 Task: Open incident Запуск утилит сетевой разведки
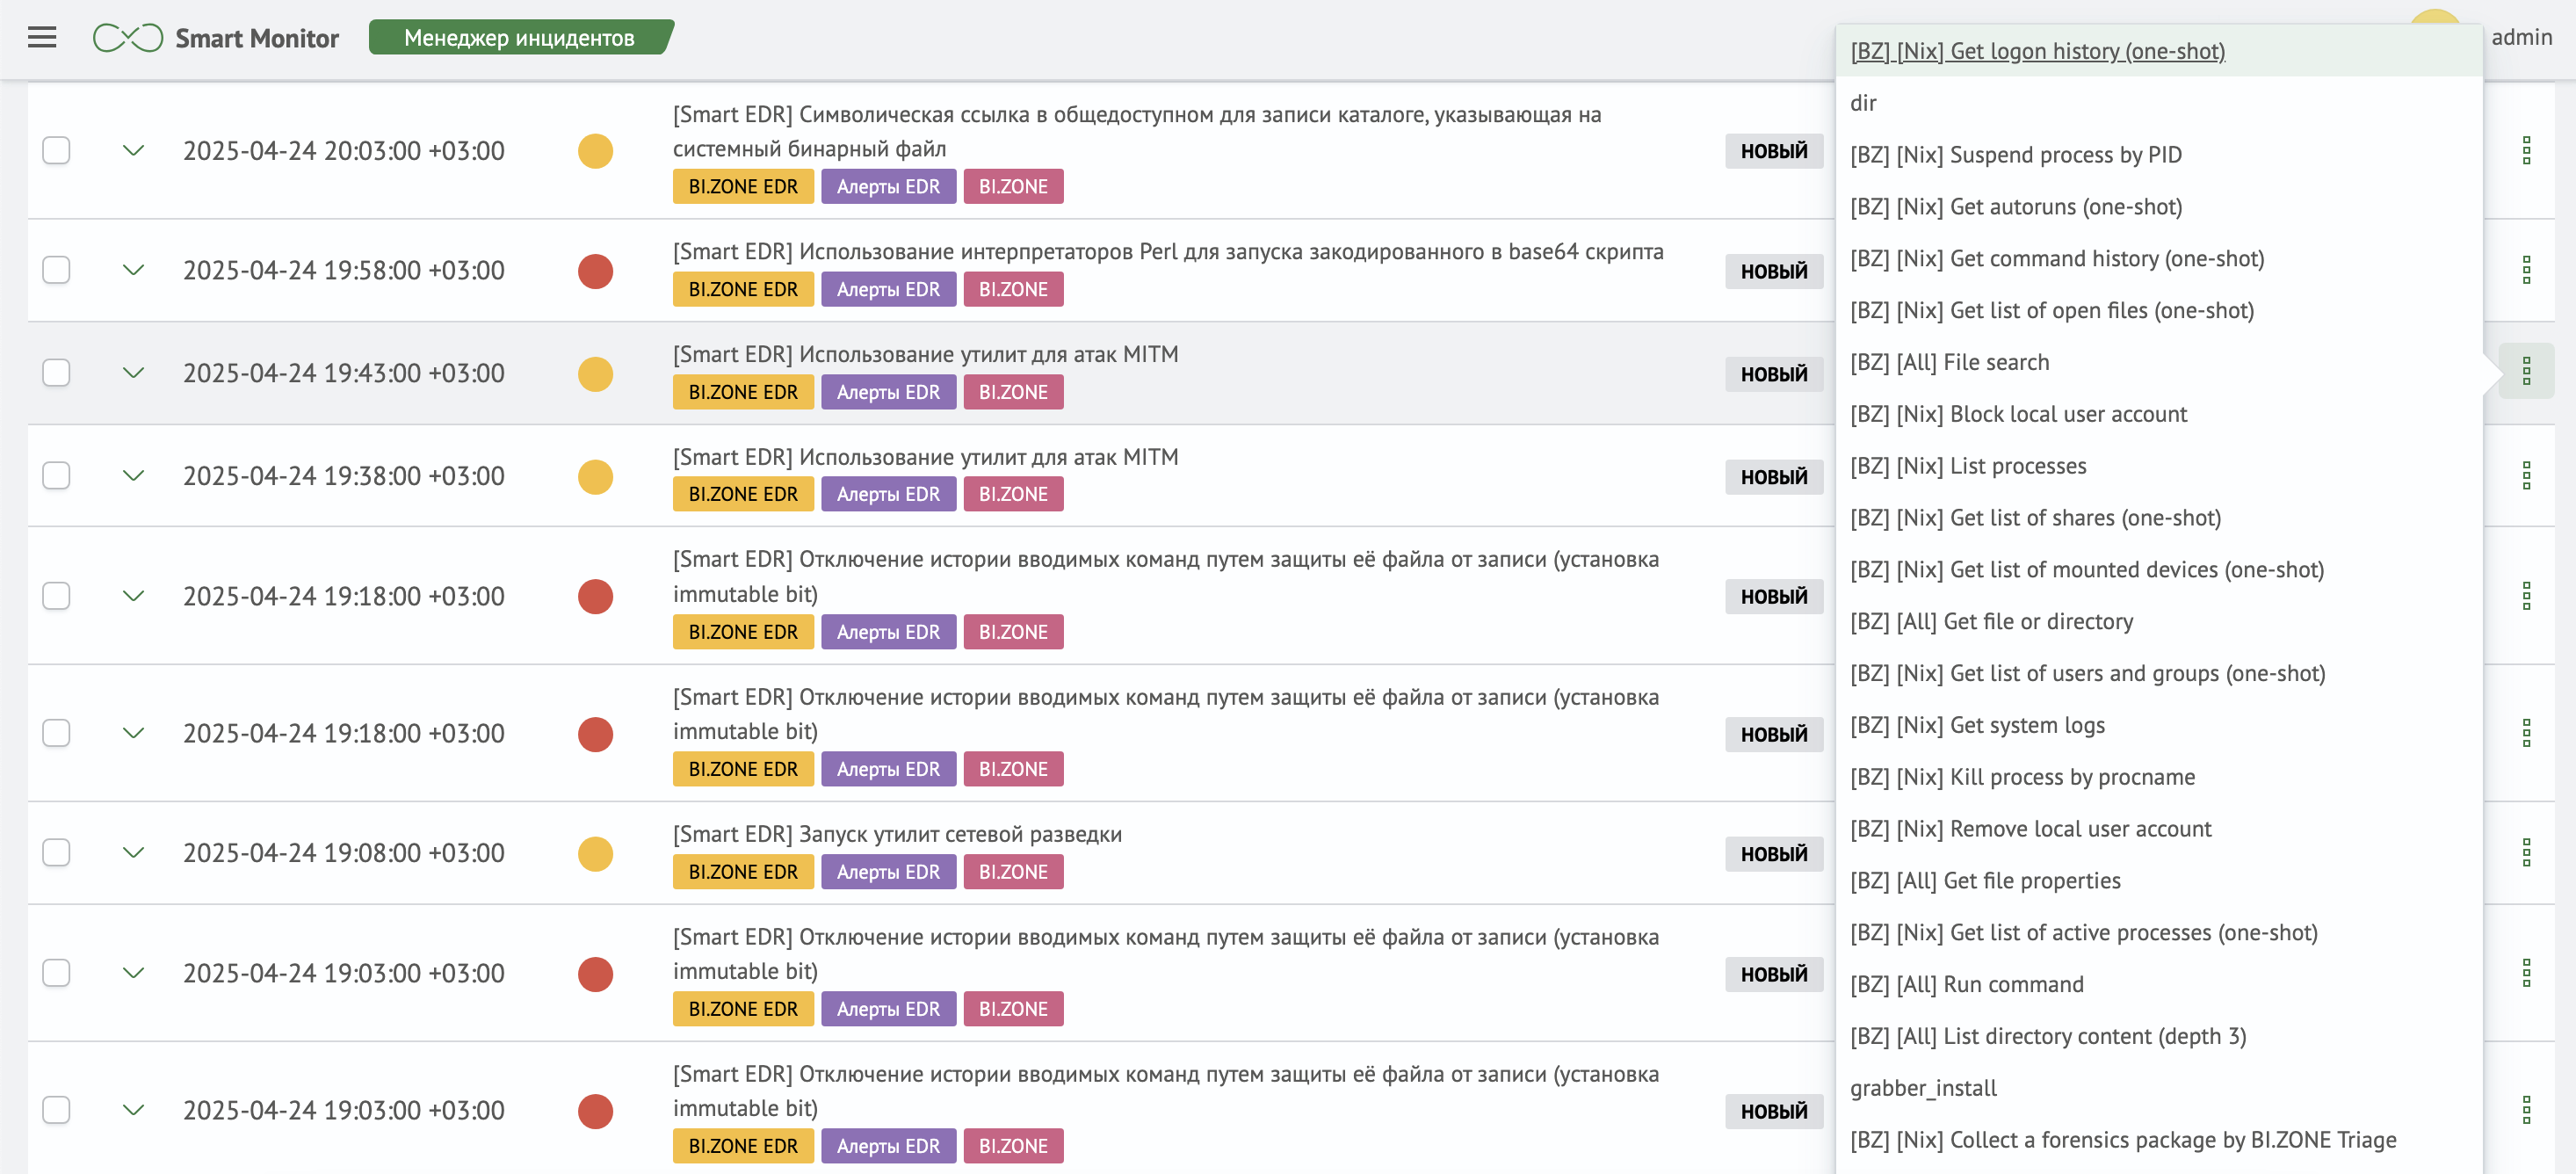coord(897,835)
